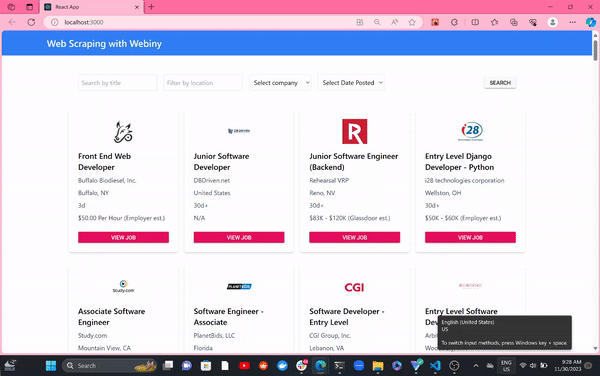600x376 pixels.
Task: Reload the localhost page
Action: [x=31, y=22]
